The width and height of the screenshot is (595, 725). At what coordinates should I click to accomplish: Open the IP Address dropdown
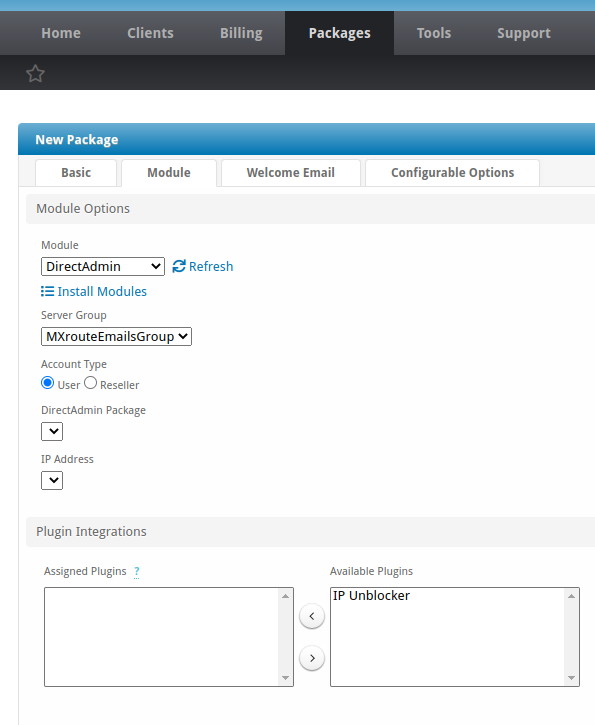pos(52,480)
